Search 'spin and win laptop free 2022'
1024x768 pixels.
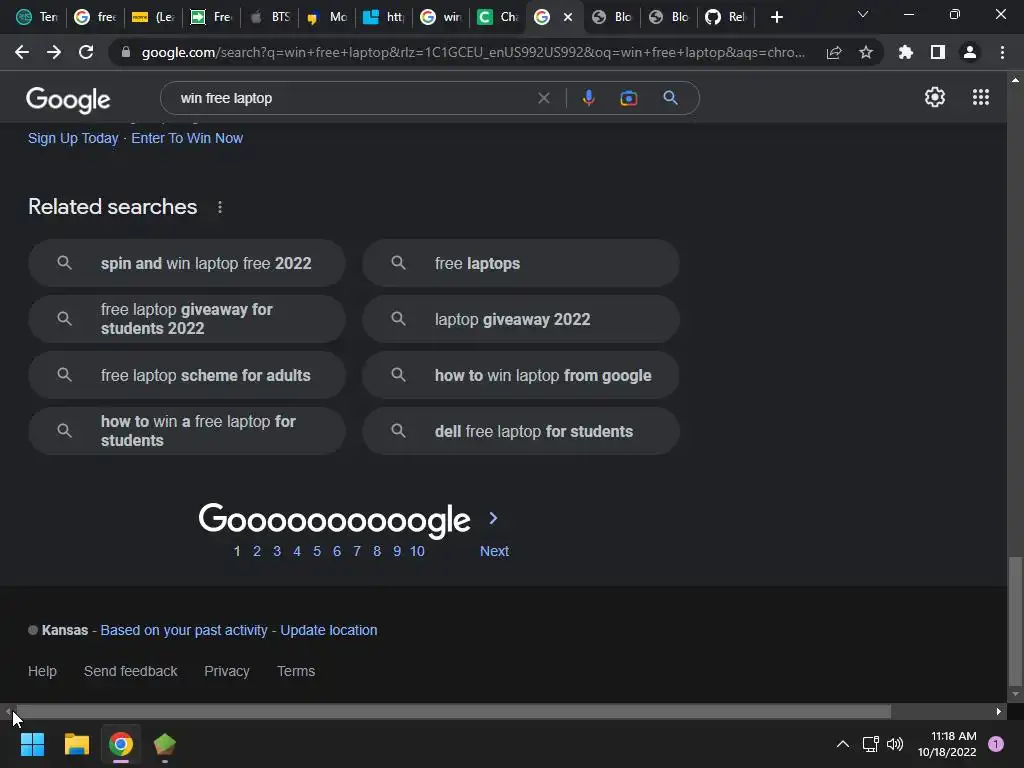coord(187,263)
